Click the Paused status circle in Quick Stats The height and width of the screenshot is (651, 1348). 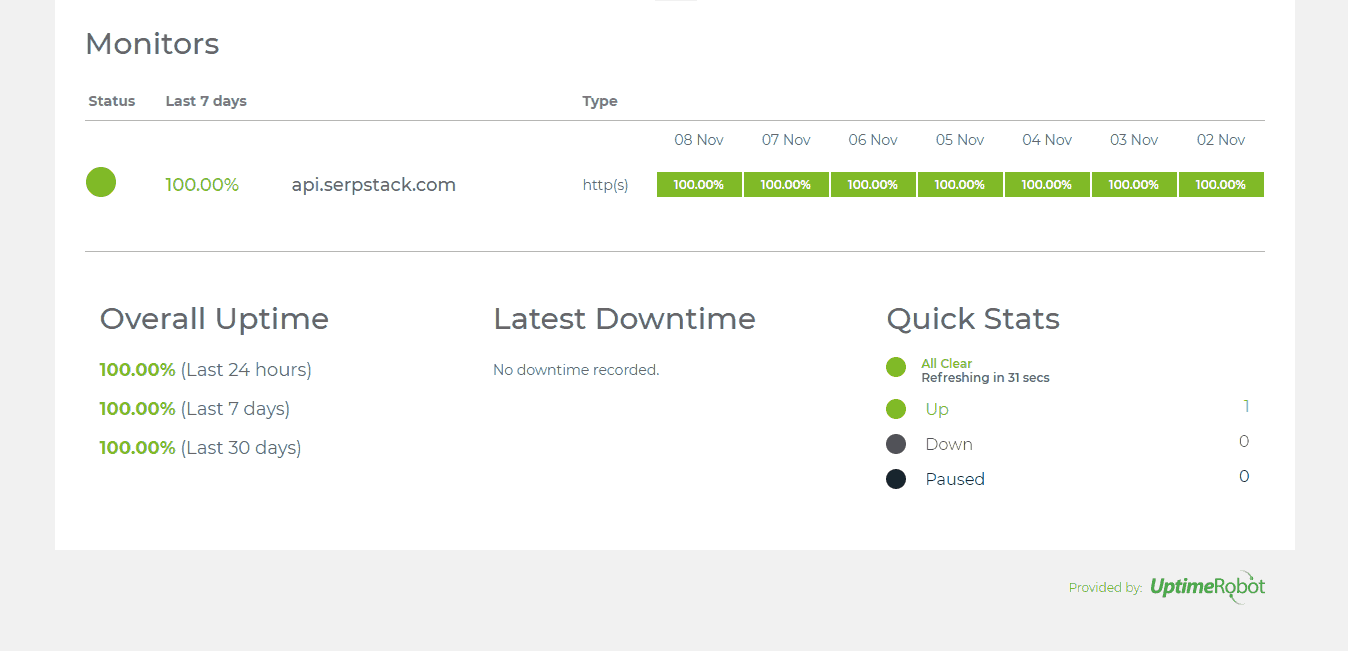(896, 478)
